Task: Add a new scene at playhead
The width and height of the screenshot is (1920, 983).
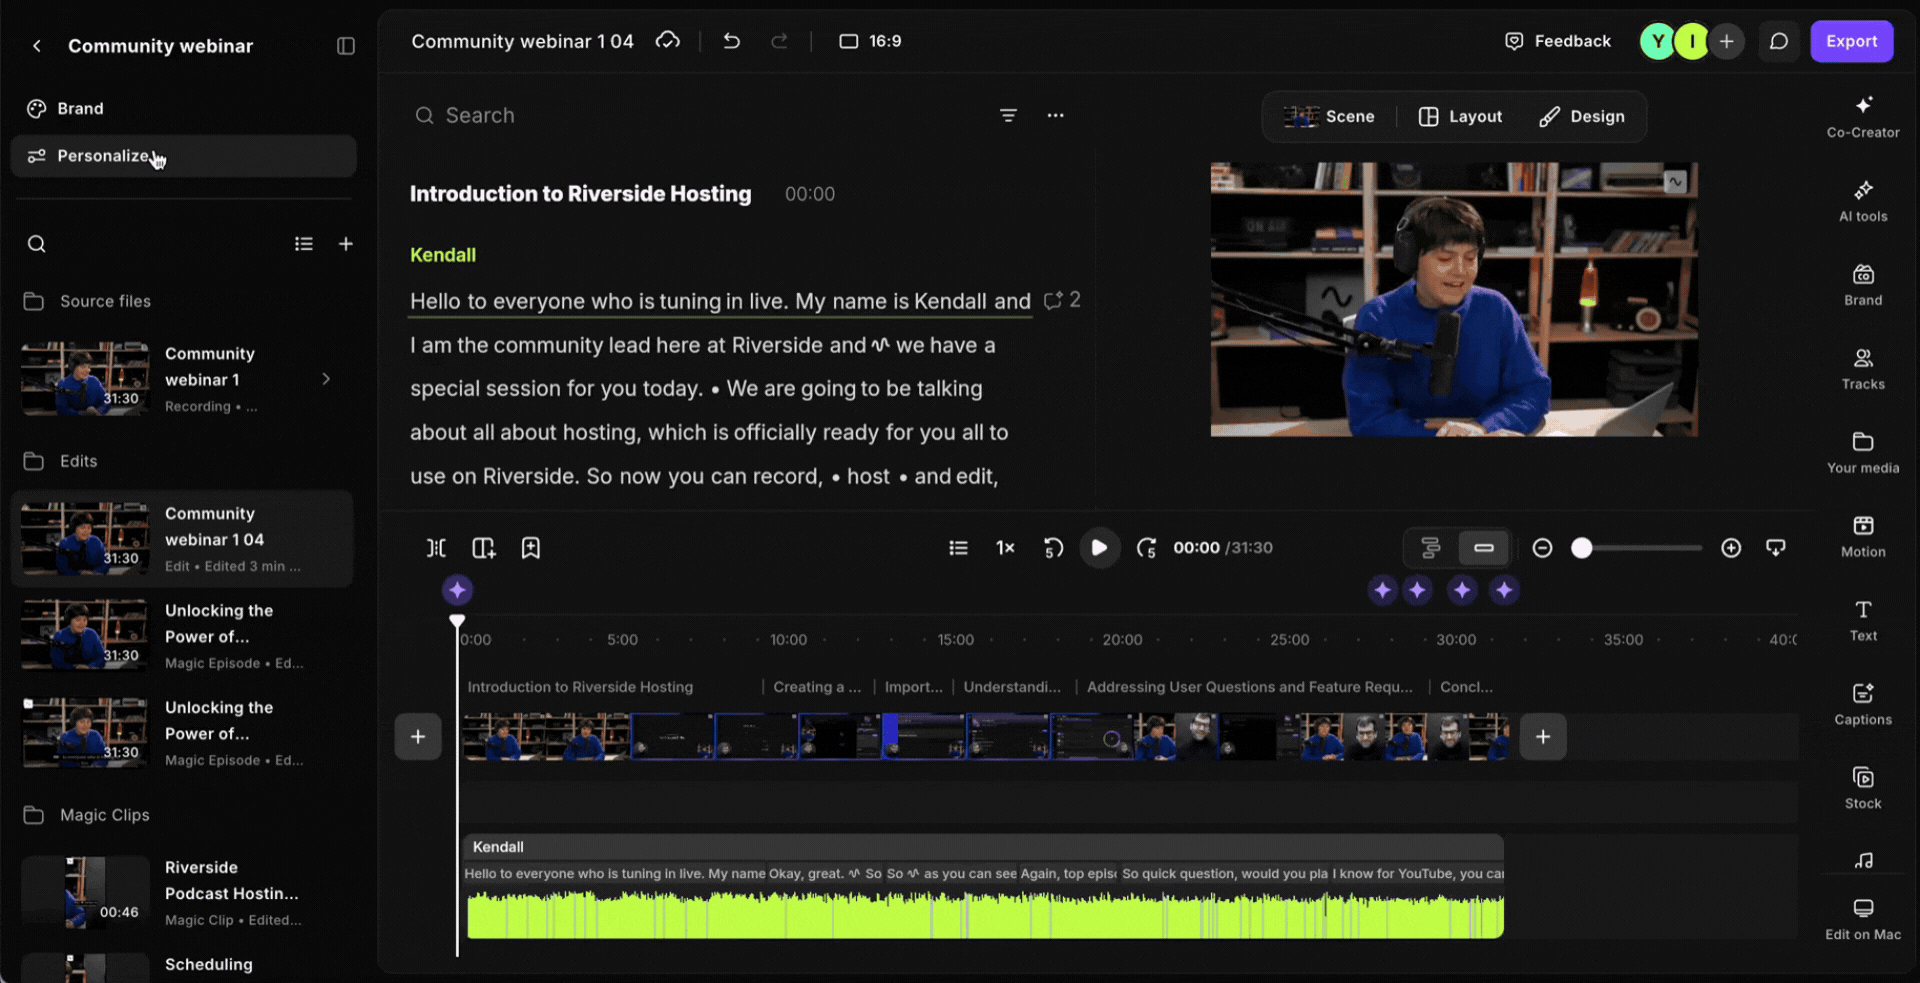Action: [x=484, y=548]
